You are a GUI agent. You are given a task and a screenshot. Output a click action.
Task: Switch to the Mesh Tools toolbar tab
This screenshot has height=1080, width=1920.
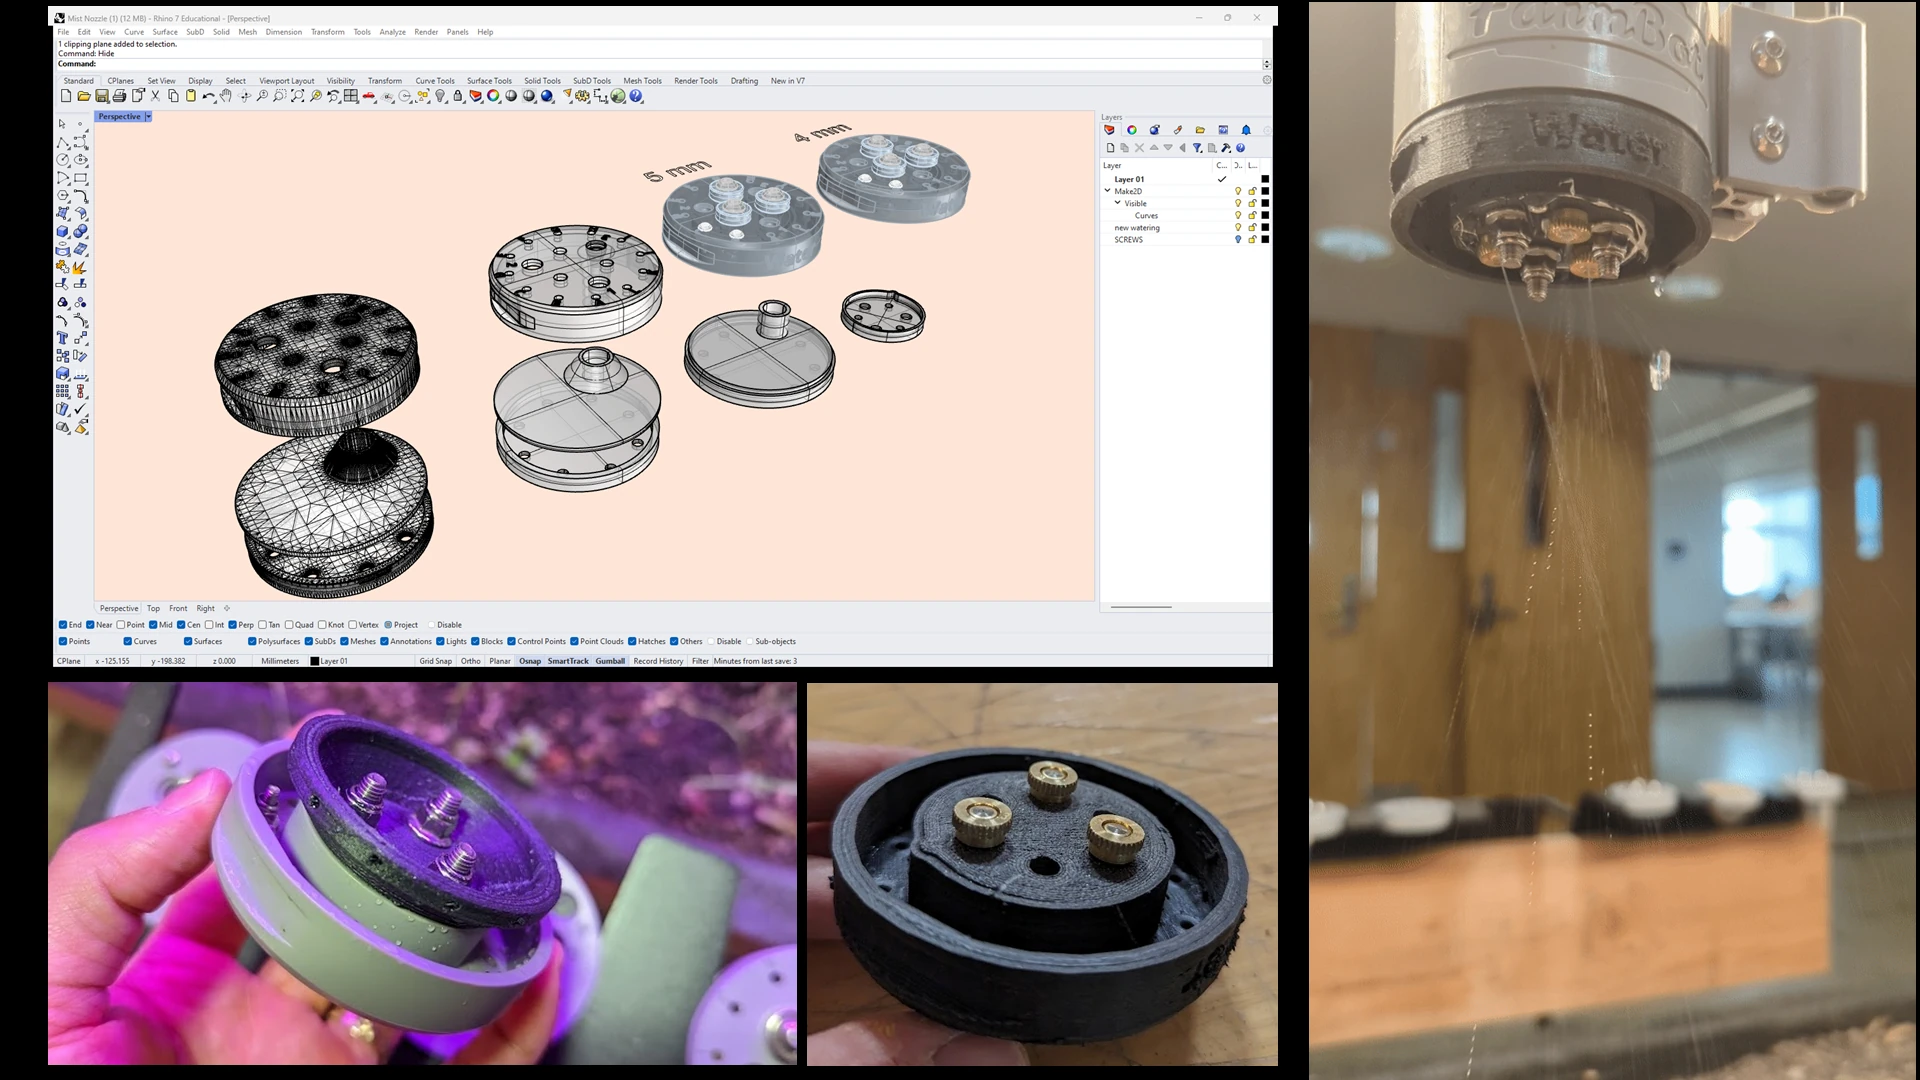coord(643,81)
